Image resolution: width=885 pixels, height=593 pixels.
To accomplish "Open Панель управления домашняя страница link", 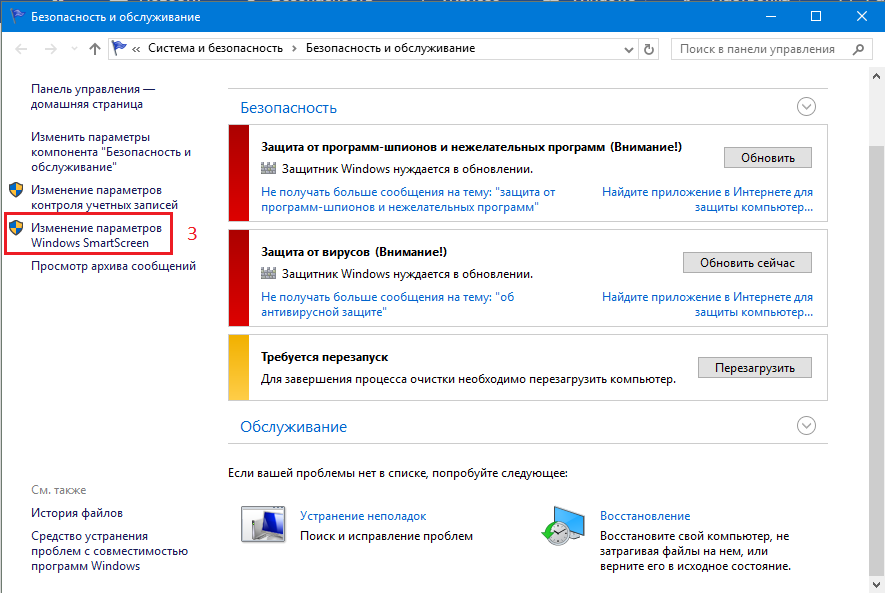I will pos(93,96).
